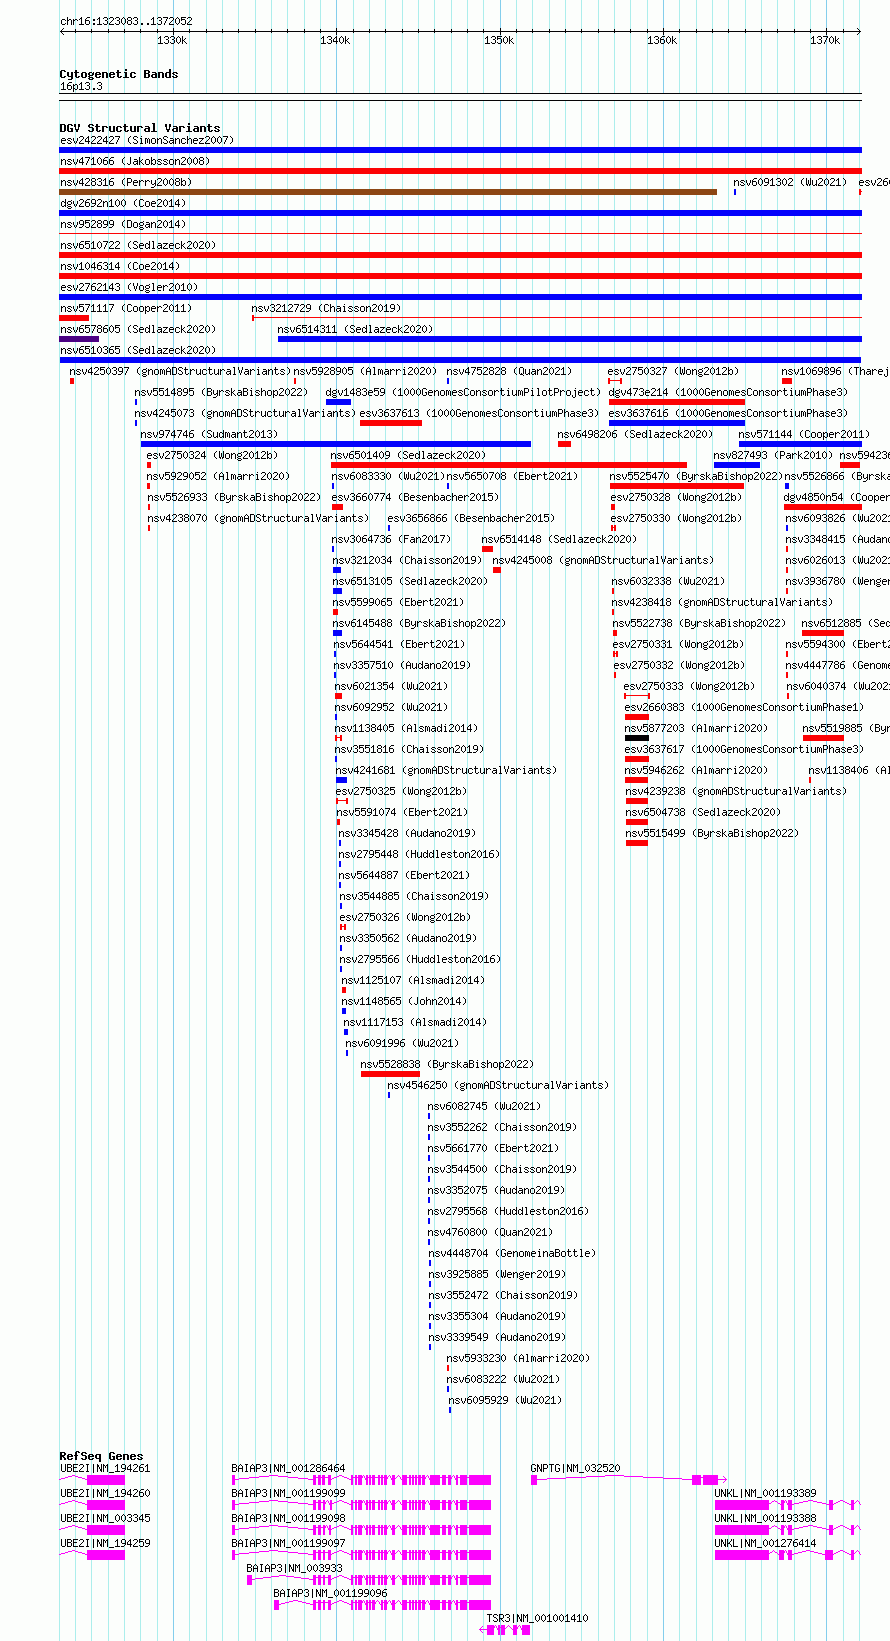Click the nsv5515499 (ByrskaBishop2022) label
The height and width of the screenshot is (1641, 890).
[x=713, y=833]
